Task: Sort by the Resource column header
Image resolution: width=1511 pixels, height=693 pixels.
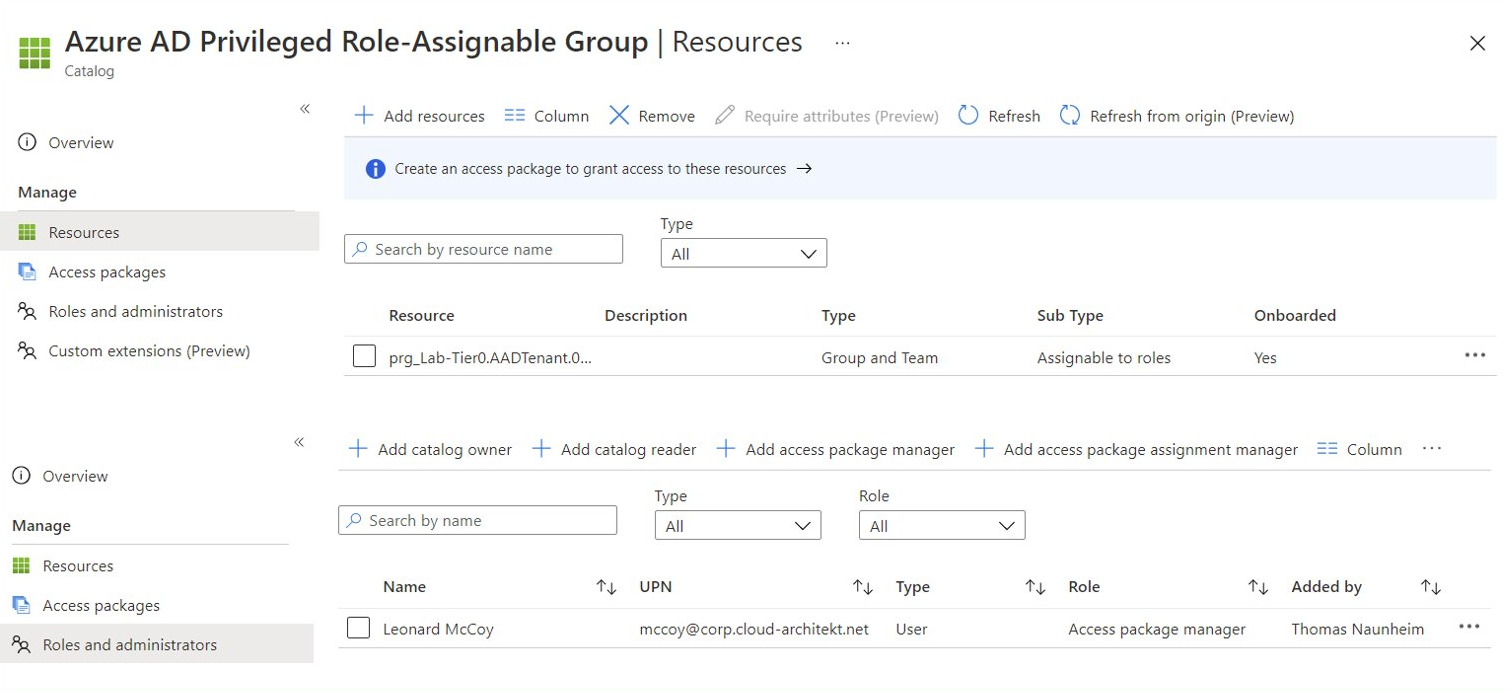Action: pyautogui.click(x=421, y=316)
